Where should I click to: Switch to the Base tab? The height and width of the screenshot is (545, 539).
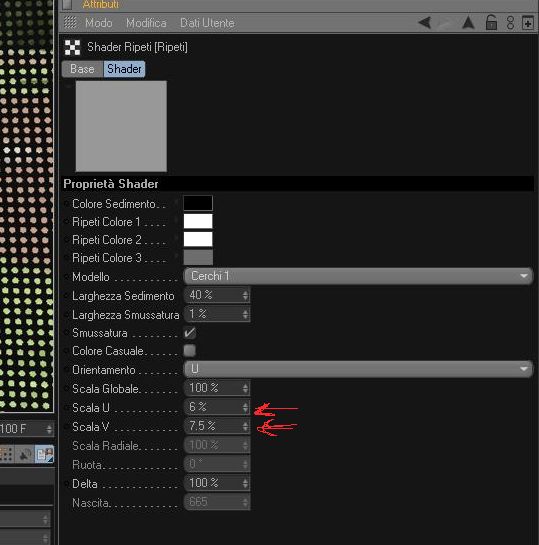point(82,69)
